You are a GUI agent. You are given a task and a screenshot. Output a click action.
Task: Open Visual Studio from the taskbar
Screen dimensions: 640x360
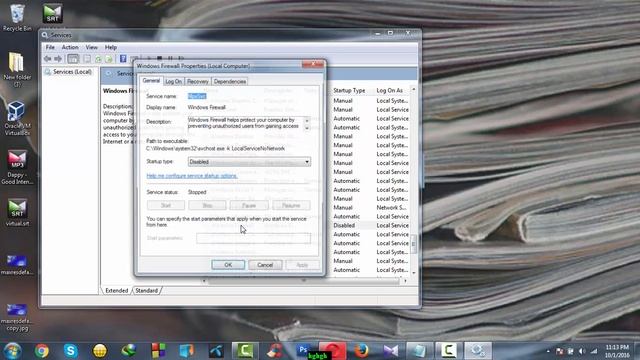(x=391, y=351)
